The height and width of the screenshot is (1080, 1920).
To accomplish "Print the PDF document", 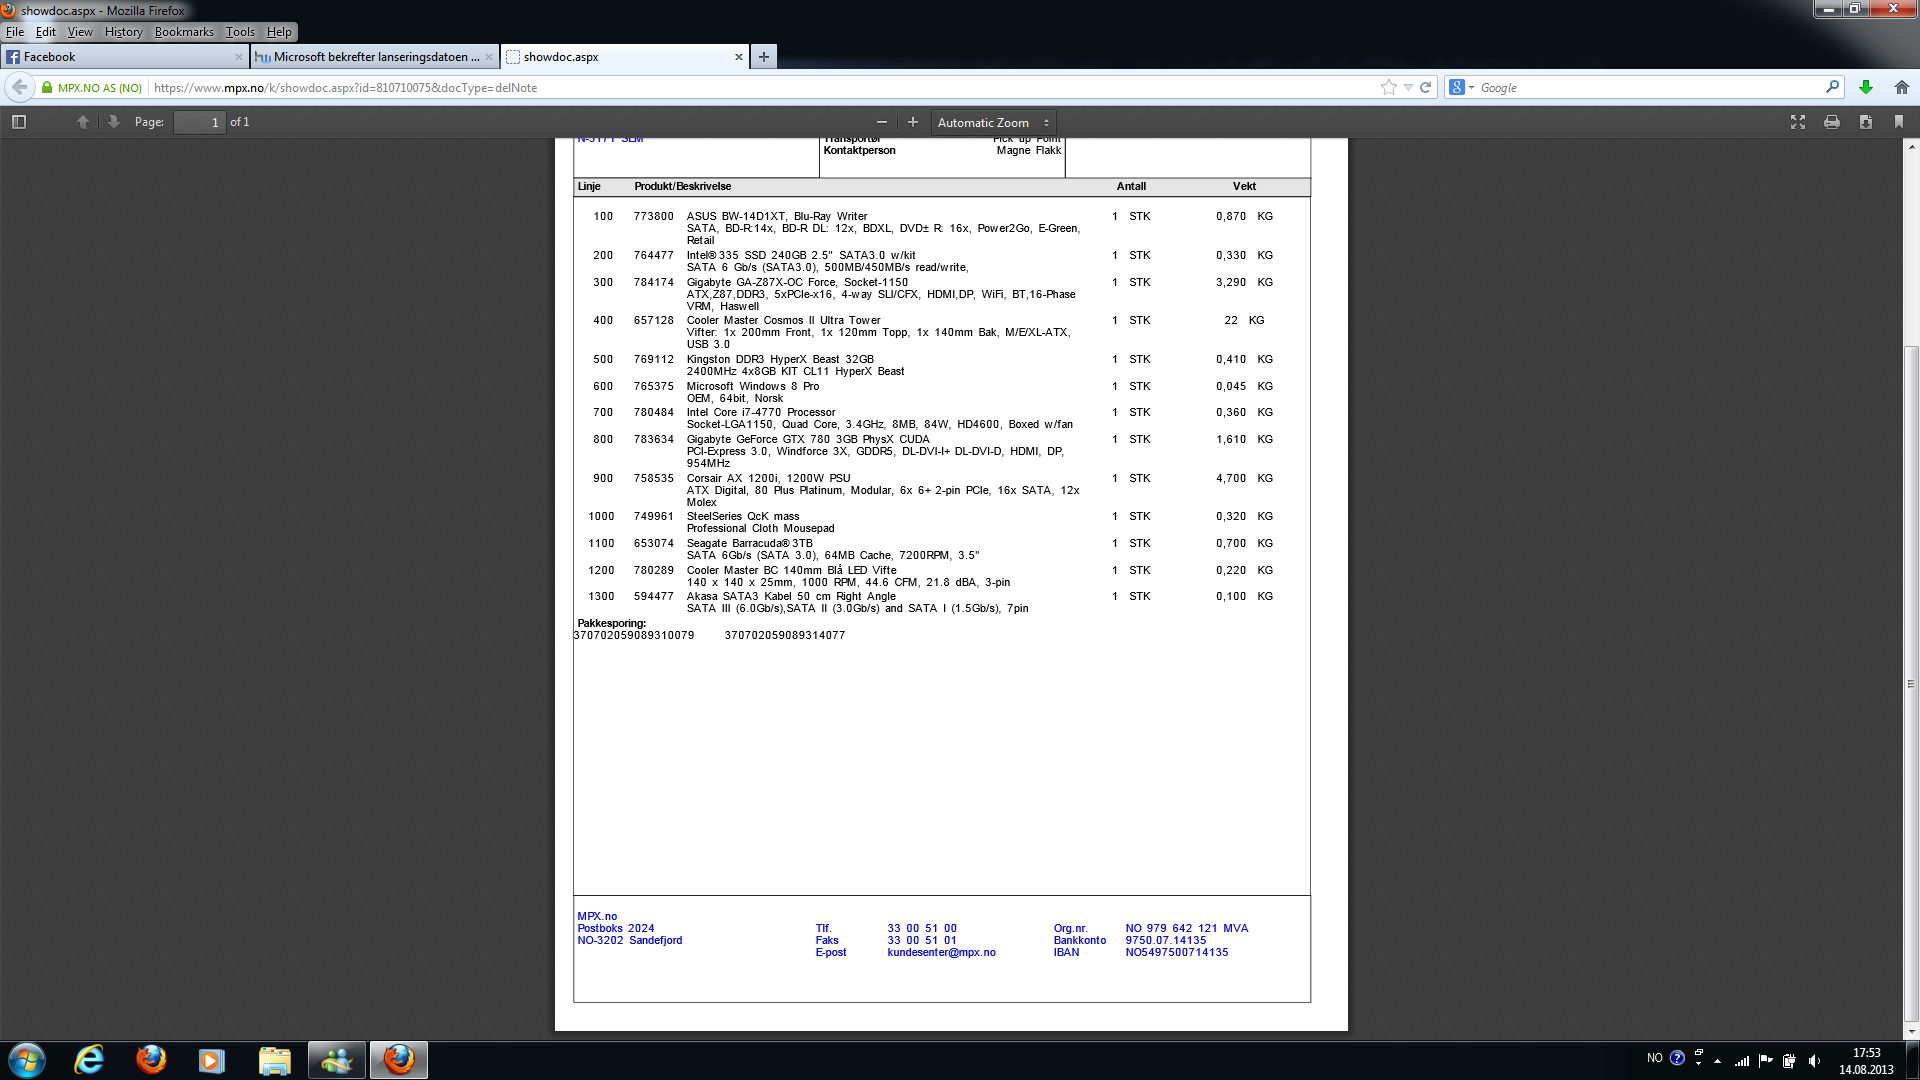I will [1832, 122].
